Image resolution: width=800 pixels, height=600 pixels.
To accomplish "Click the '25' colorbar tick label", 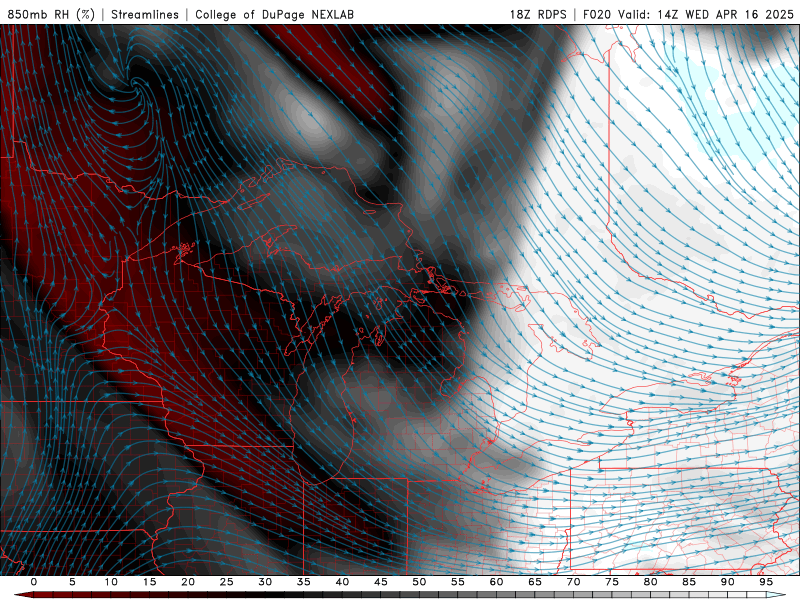I will pos(227,582).
